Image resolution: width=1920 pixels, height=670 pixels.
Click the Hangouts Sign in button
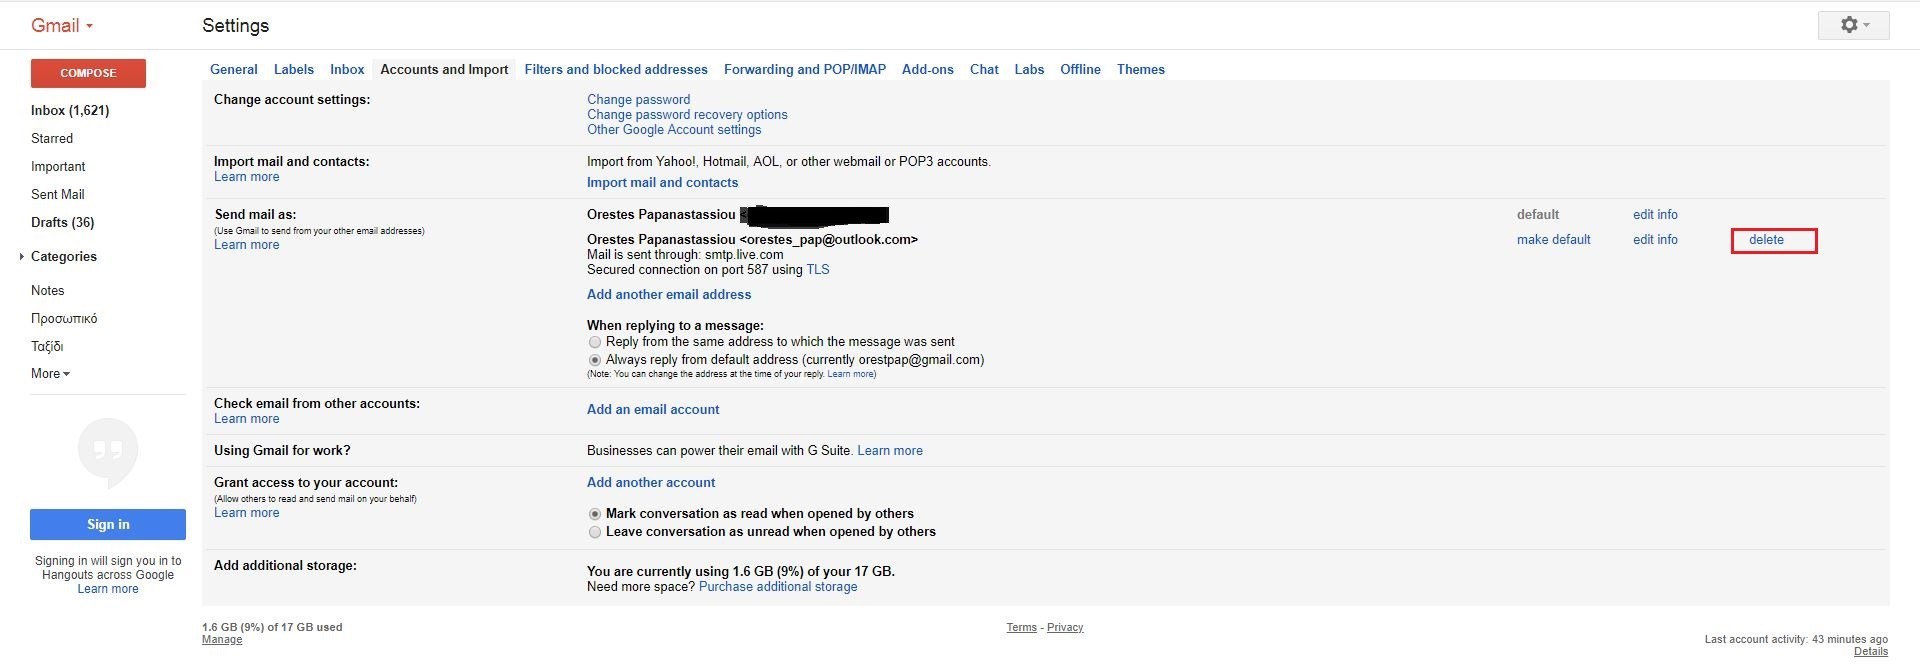click(108, 524)
